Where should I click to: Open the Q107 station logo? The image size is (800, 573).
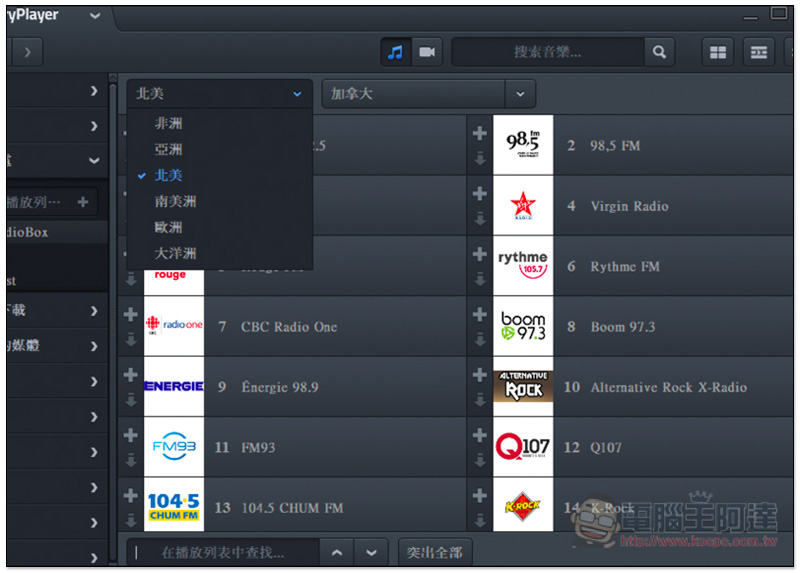coord(523,446)
